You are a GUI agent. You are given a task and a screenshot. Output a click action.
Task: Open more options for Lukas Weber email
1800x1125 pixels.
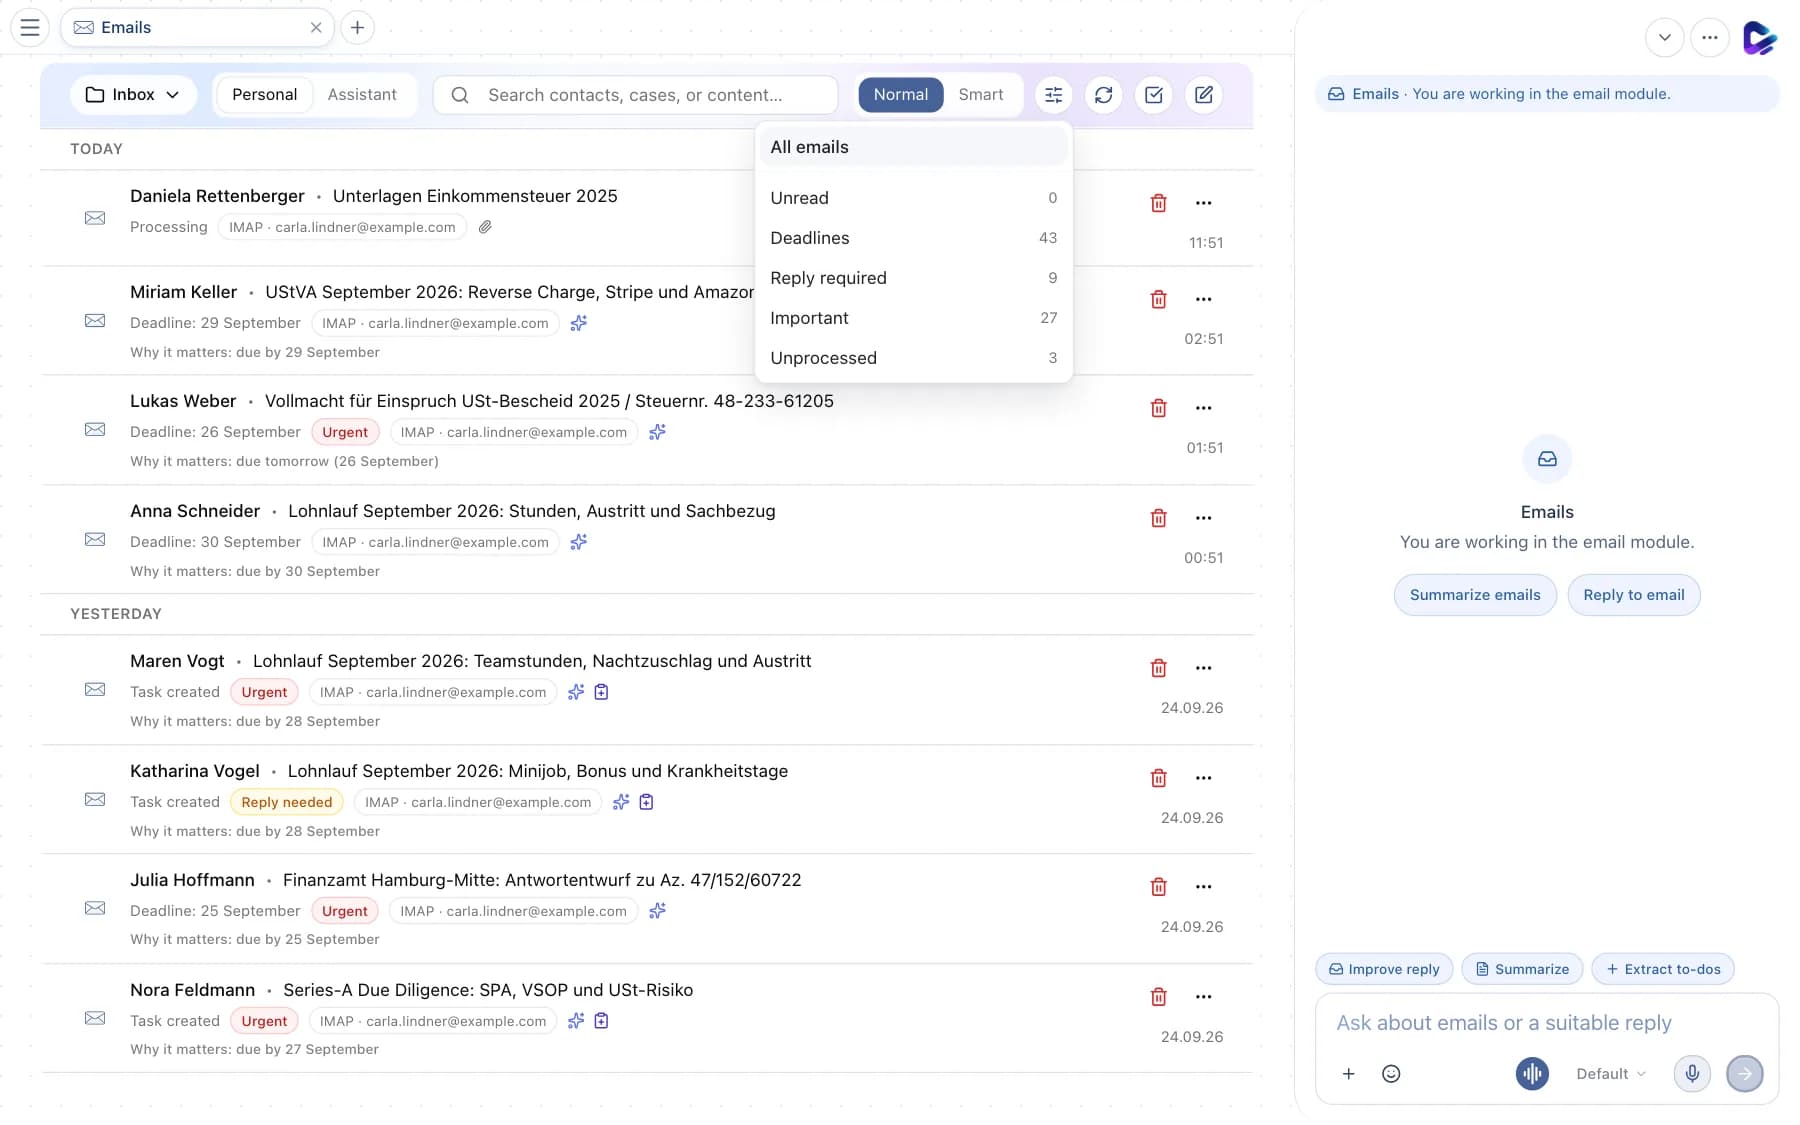coord(1203,408)
